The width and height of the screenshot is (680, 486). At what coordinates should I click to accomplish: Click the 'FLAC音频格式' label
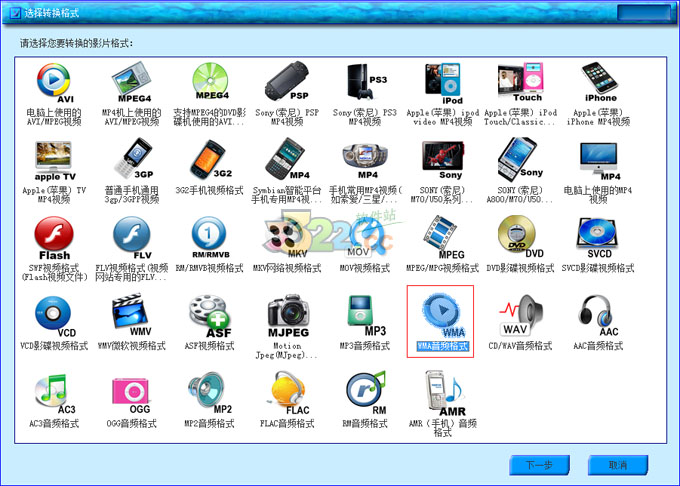coord(287,424)
